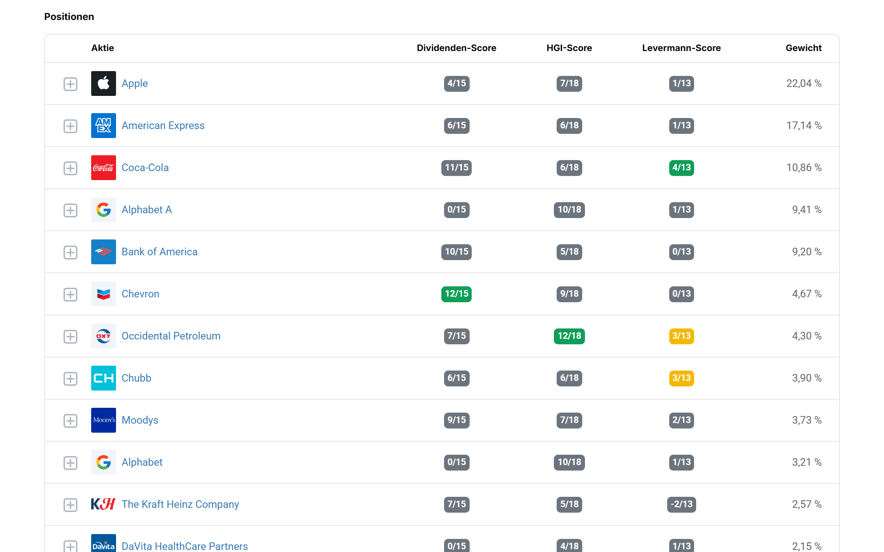Click Moodys' 2/13 Levermann score badge

[682, 420]
